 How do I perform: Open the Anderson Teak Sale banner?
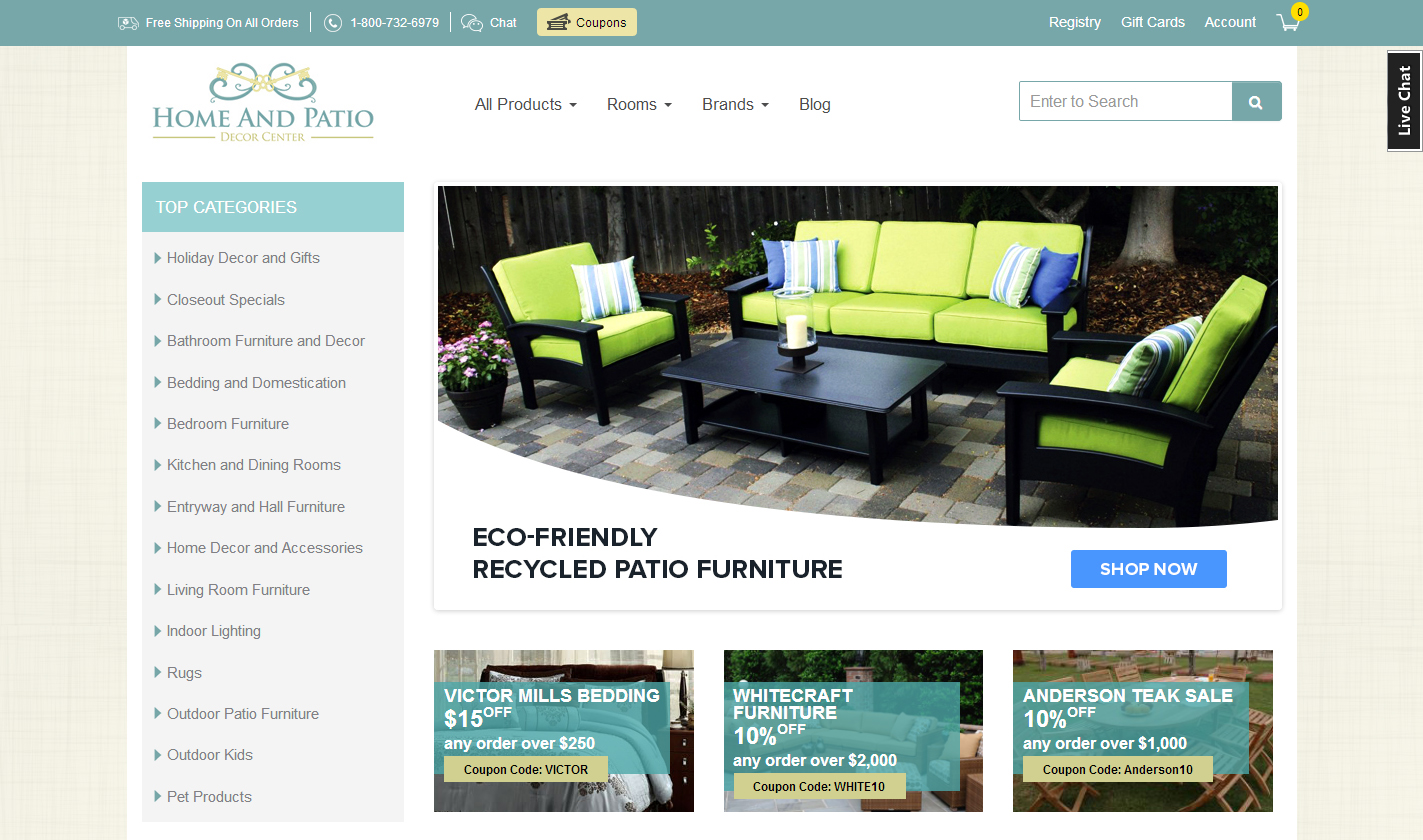(1143, 731)
